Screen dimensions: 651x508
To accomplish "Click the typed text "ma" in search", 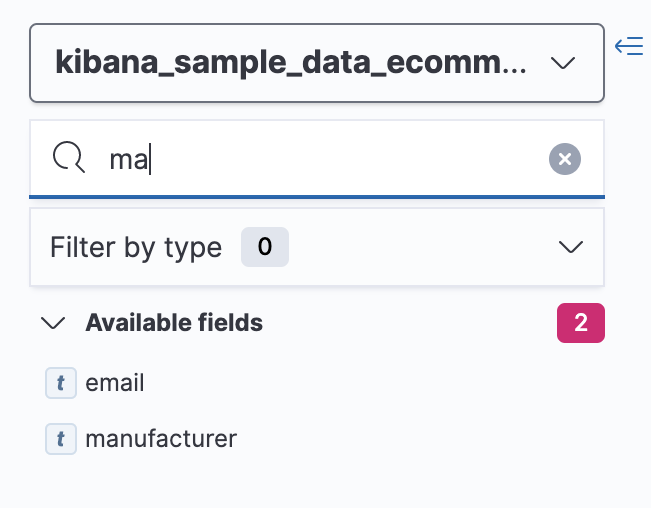I will click(128, 158).
